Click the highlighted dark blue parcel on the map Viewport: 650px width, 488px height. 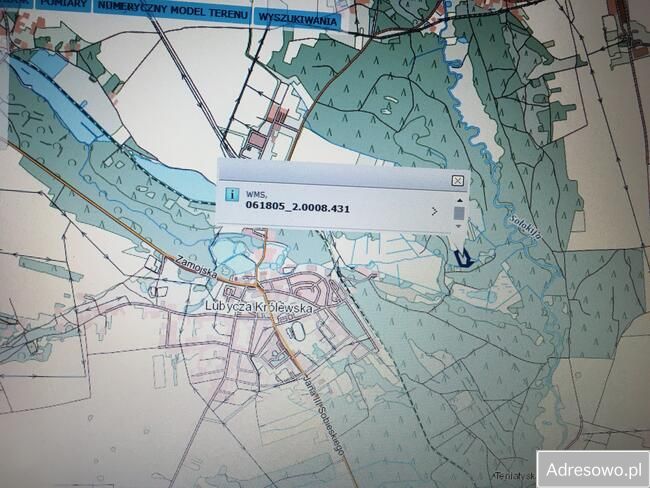(x=464, y=257)
